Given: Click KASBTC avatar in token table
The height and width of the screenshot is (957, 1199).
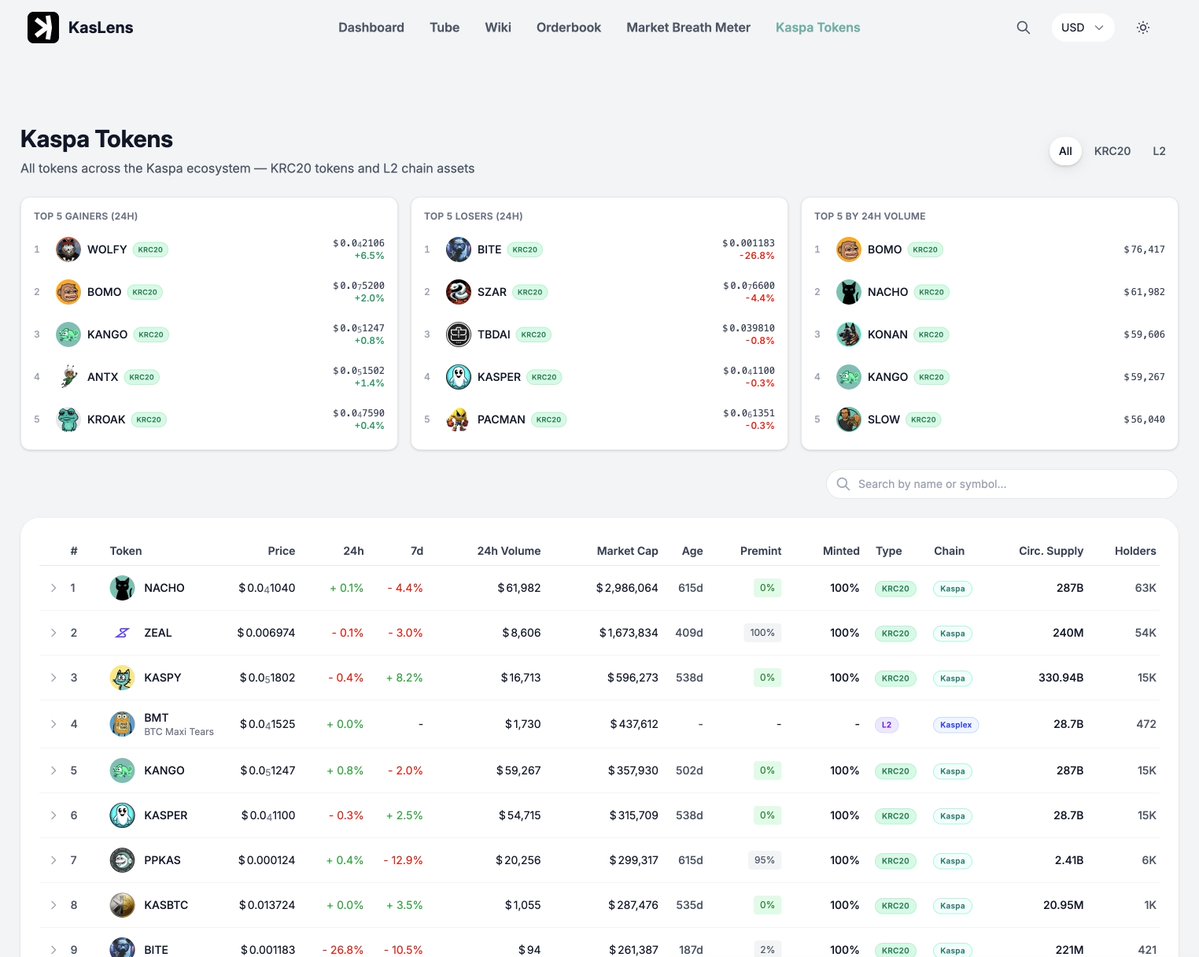Looking at the screenshot, I should click(122, 905).
